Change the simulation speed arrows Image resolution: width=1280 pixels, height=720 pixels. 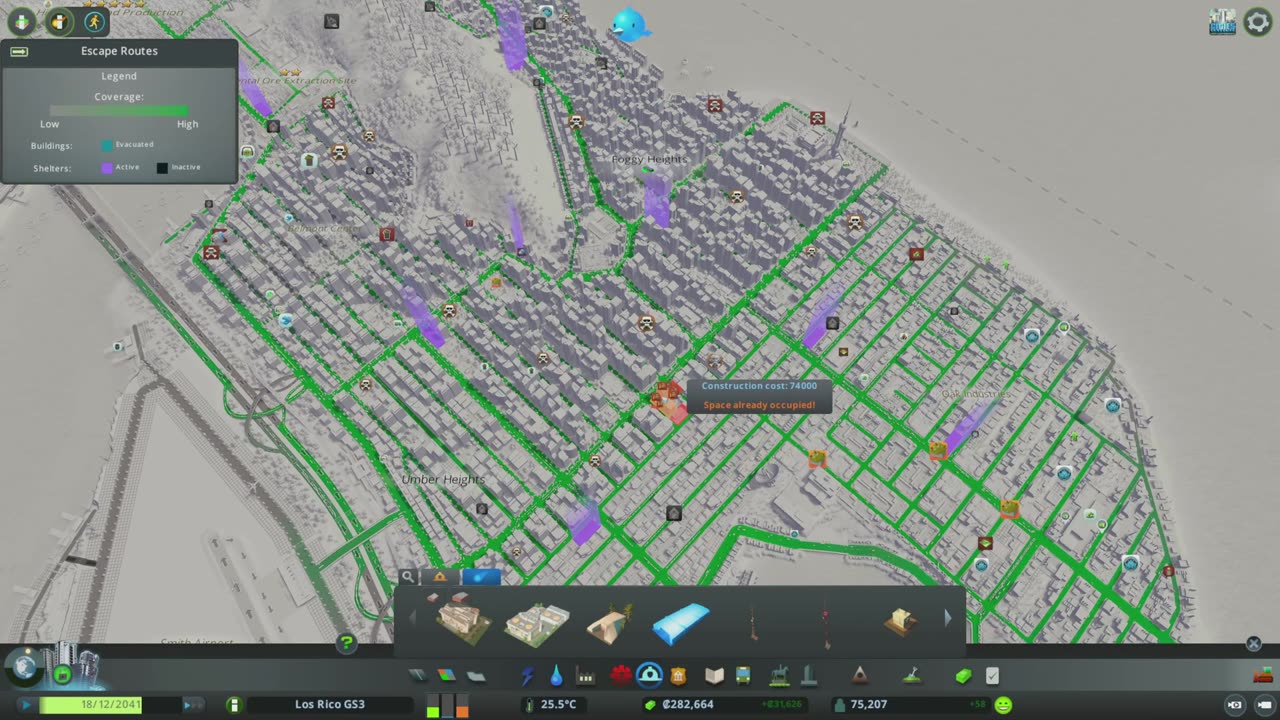[192, 705]
